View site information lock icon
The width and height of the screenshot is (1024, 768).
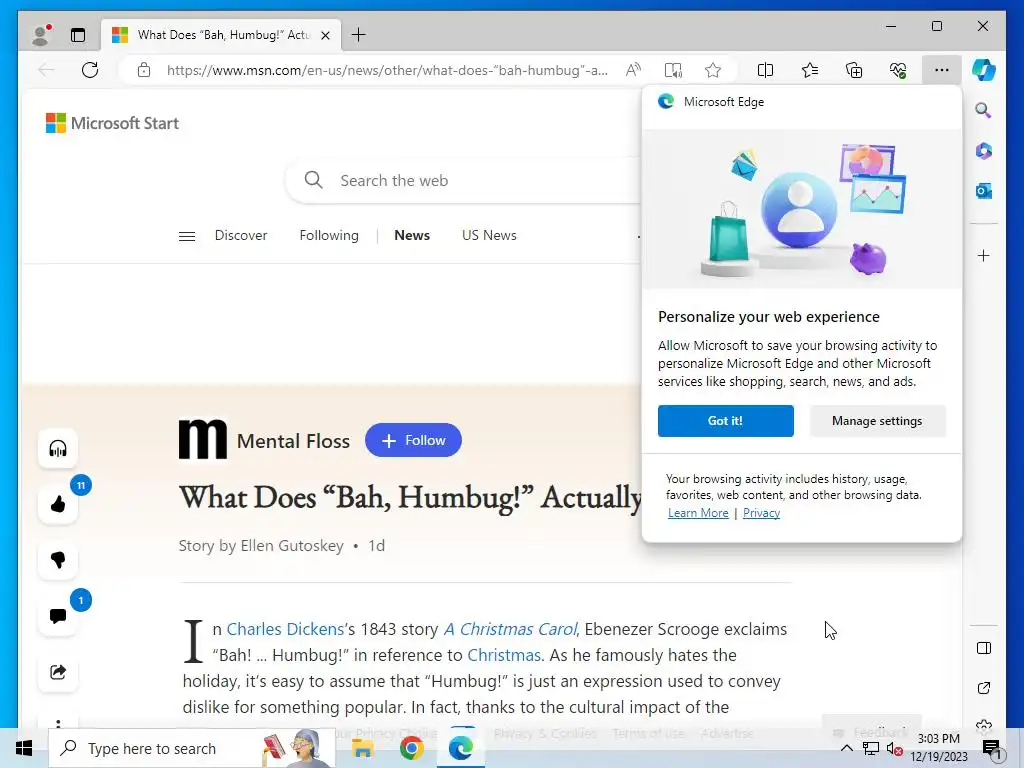click(x=144, y=70)
